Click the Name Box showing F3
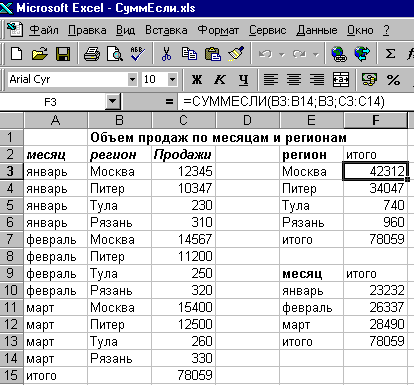The height and width of the screenshot is (385, 414). (x=50, y=101)
